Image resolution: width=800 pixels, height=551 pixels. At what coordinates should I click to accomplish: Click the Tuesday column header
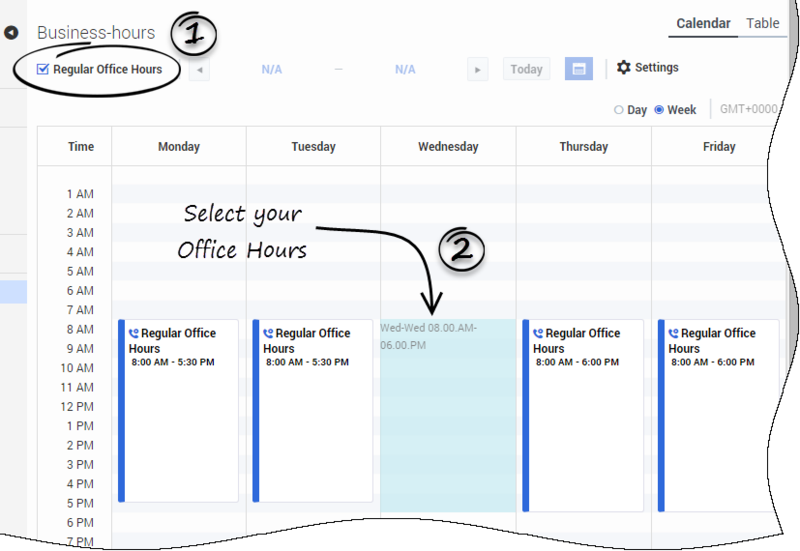click(x=313, y=146)
